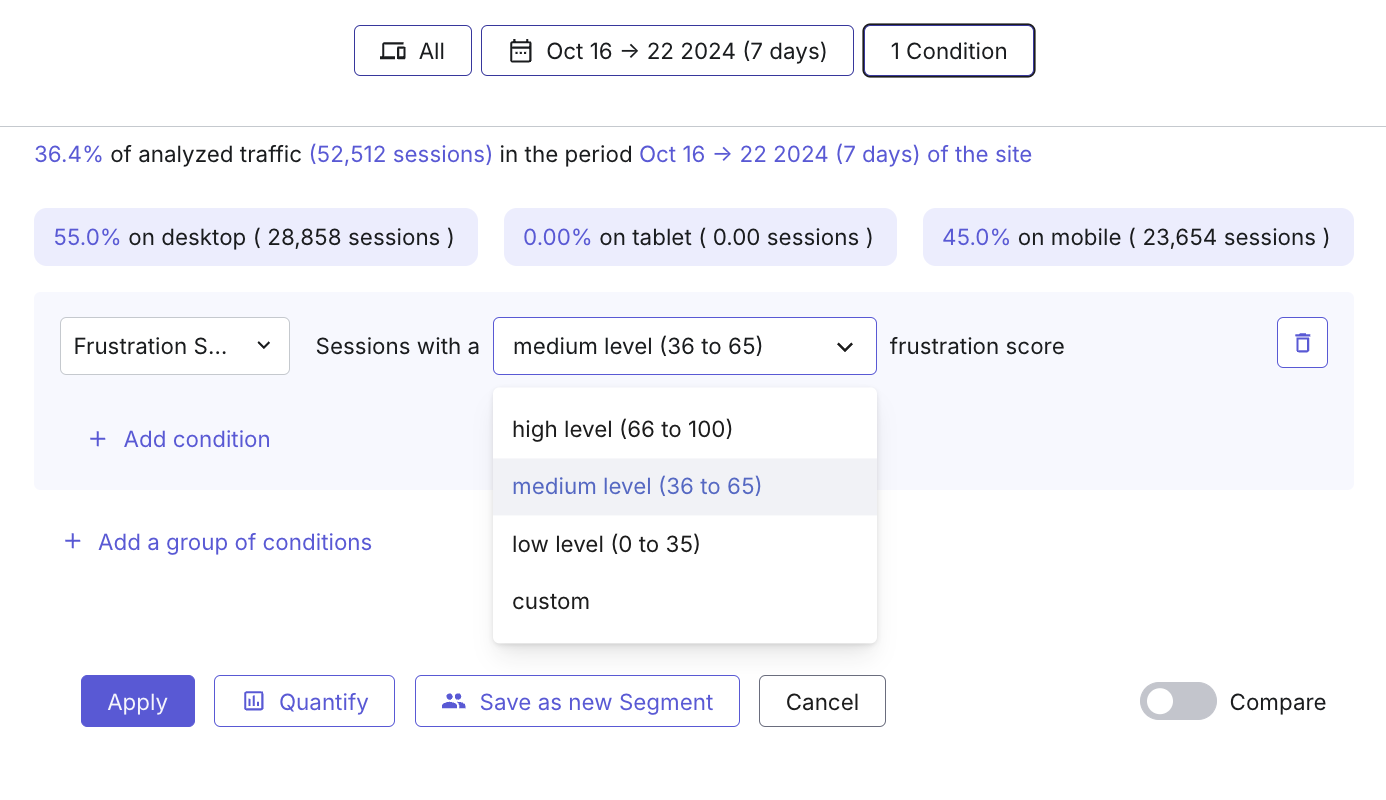The height and width of the screenshot is (800, 1386).
Task: Collapse the medium level frustration dropdown
Action: click(x=685, y=346)
